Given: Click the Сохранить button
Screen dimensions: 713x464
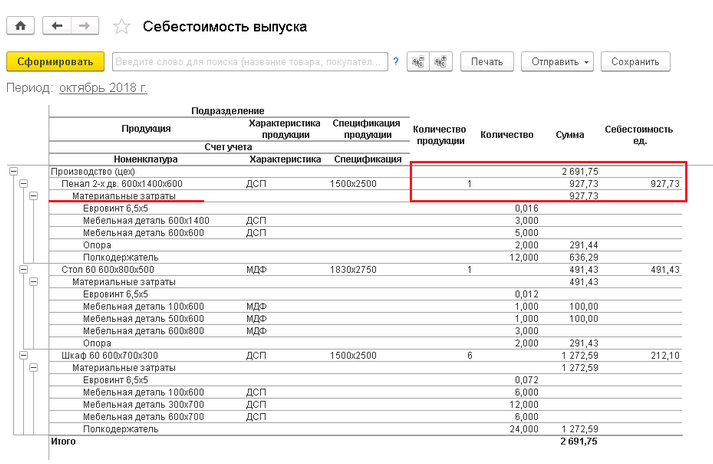Looking at the screenshot, I should (x=635, y=62).
